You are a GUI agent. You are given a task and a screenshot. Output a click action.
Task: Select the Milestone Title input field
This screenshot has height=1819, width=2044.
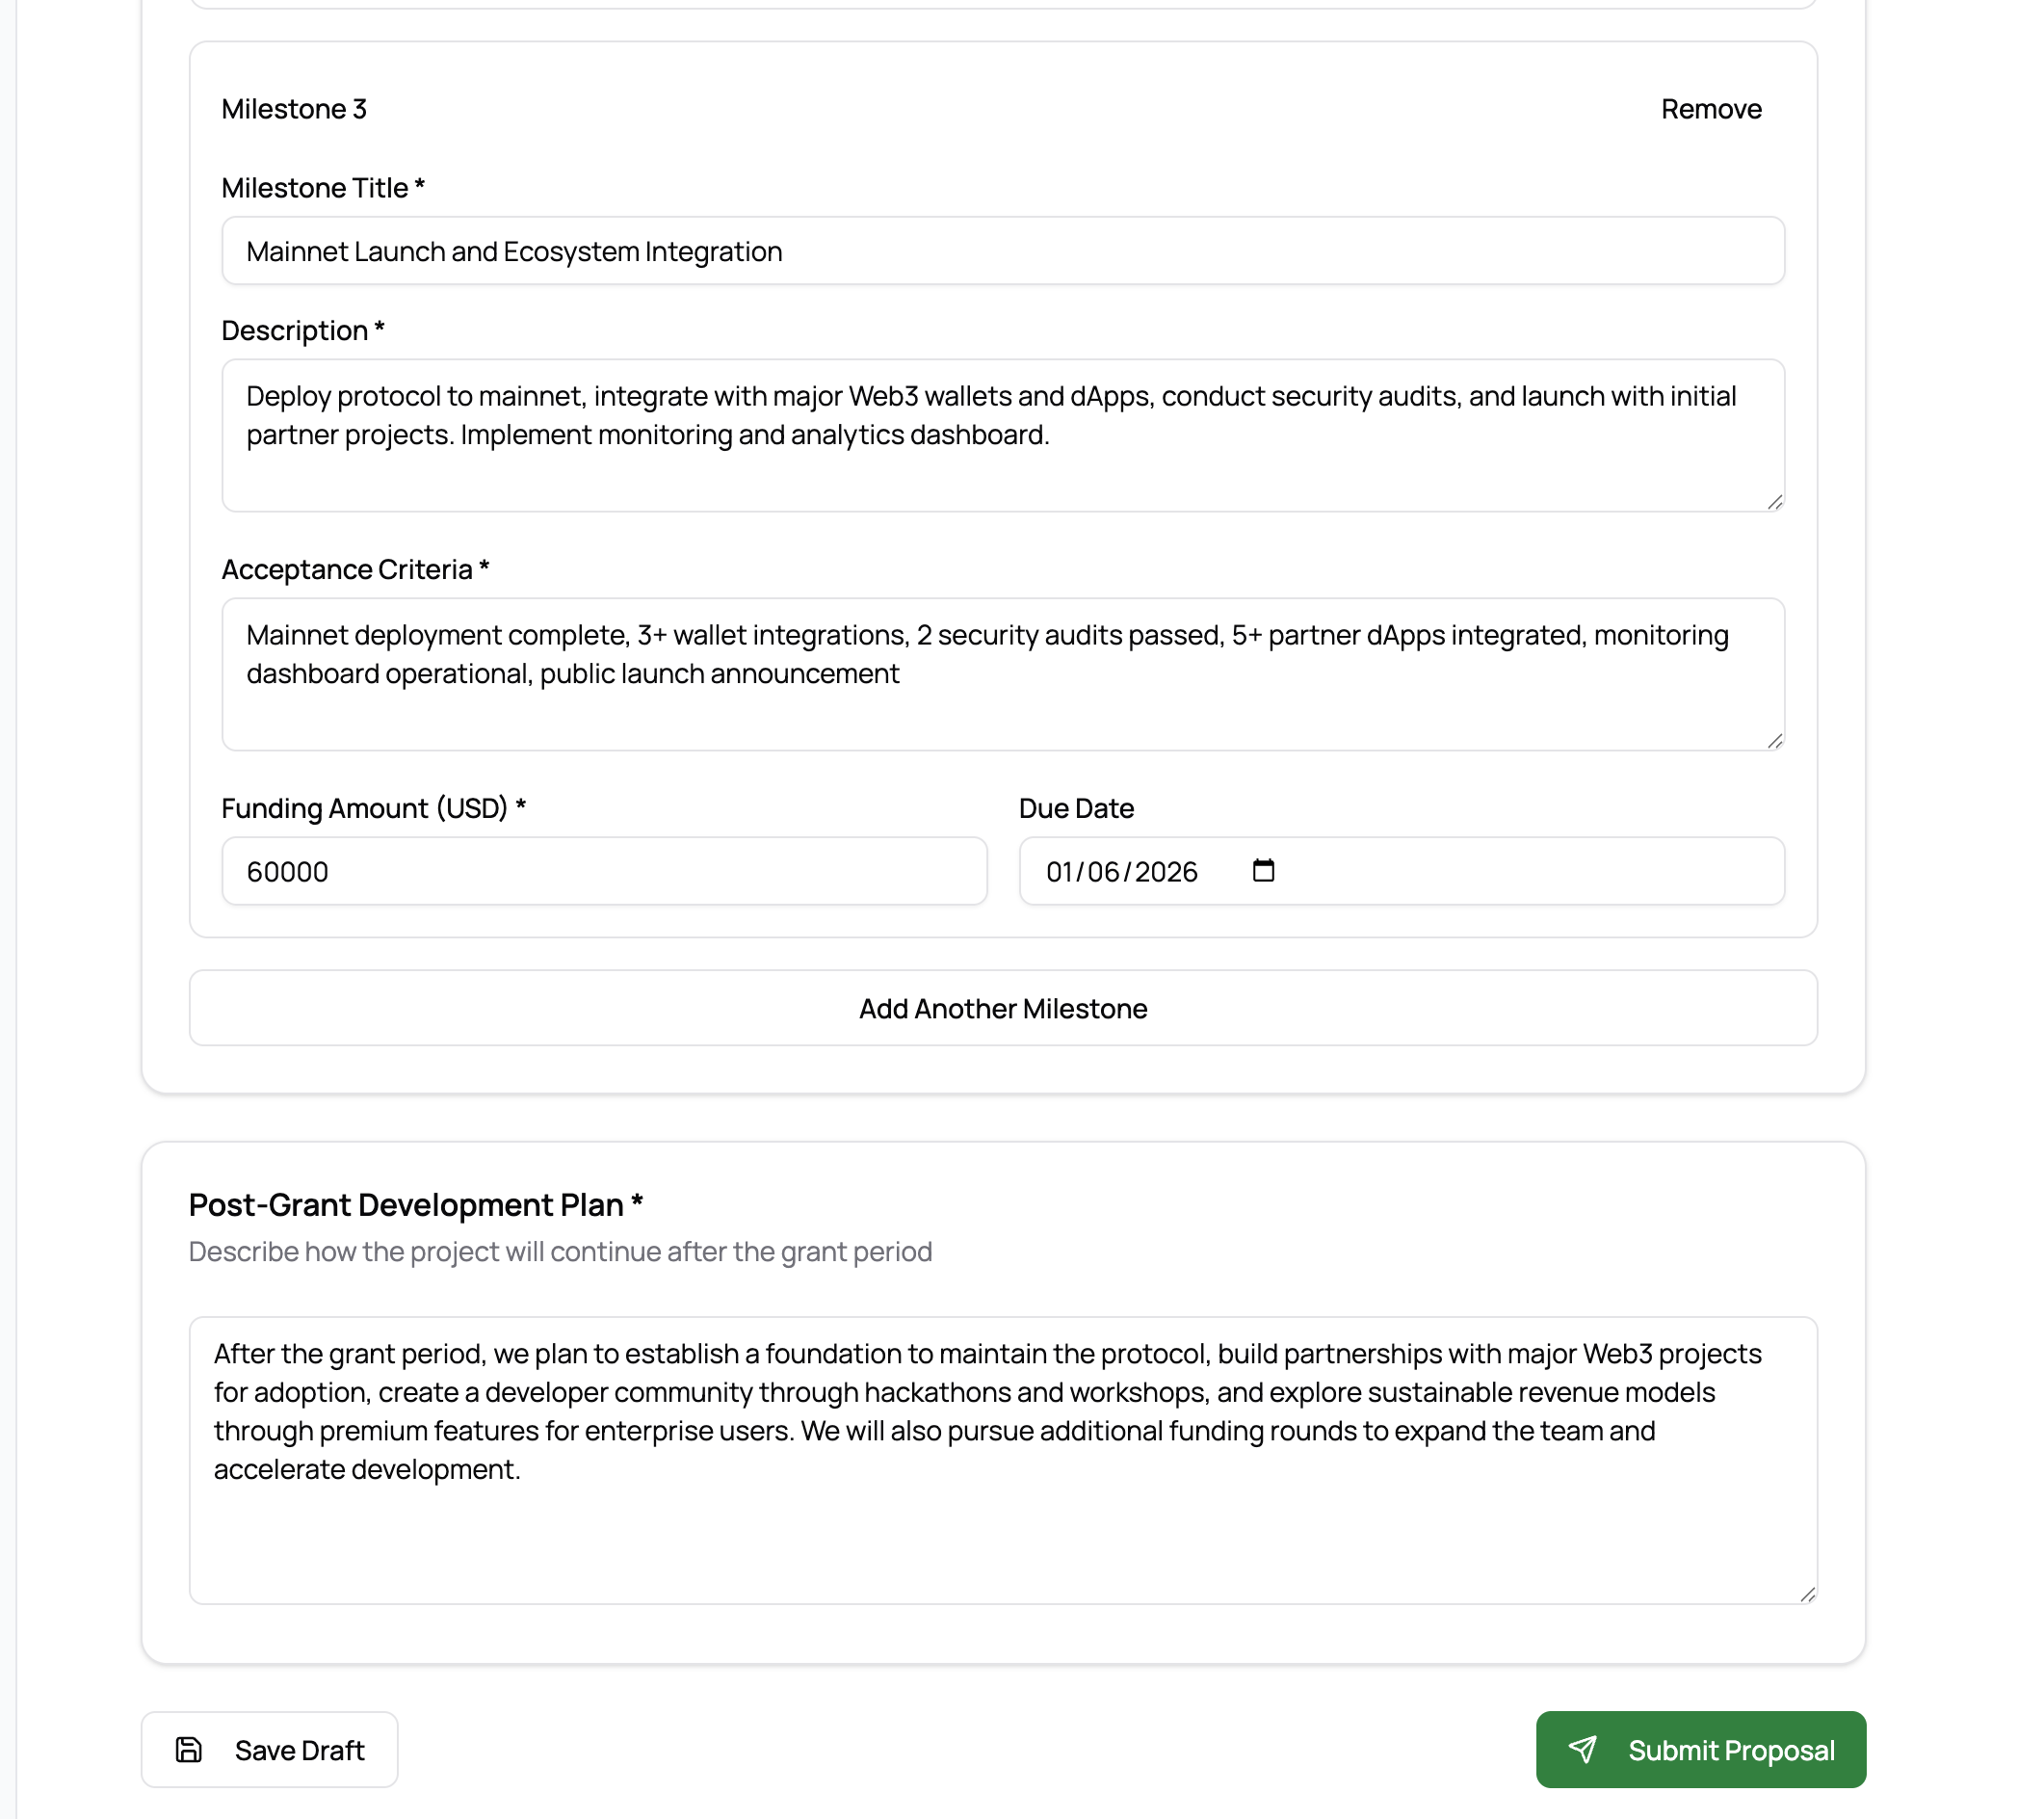[x=1002, y=251]
